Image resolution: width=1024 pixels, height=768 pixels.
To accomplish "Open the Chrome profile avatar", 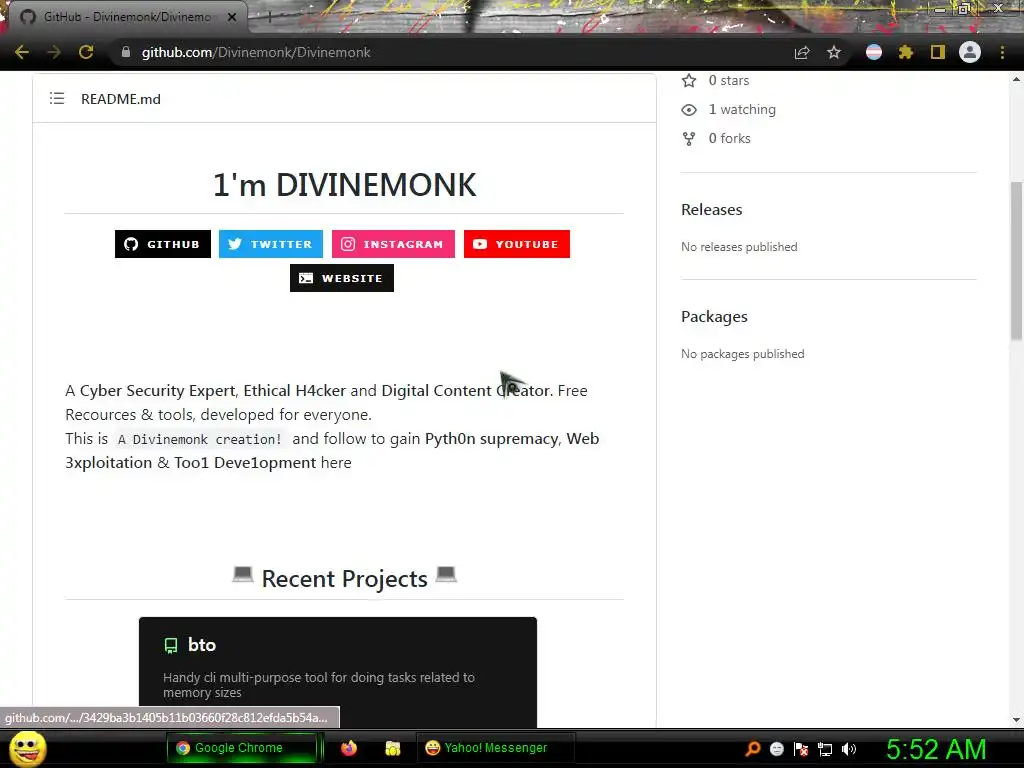I will pyautogui.click(x=970, y=52).
